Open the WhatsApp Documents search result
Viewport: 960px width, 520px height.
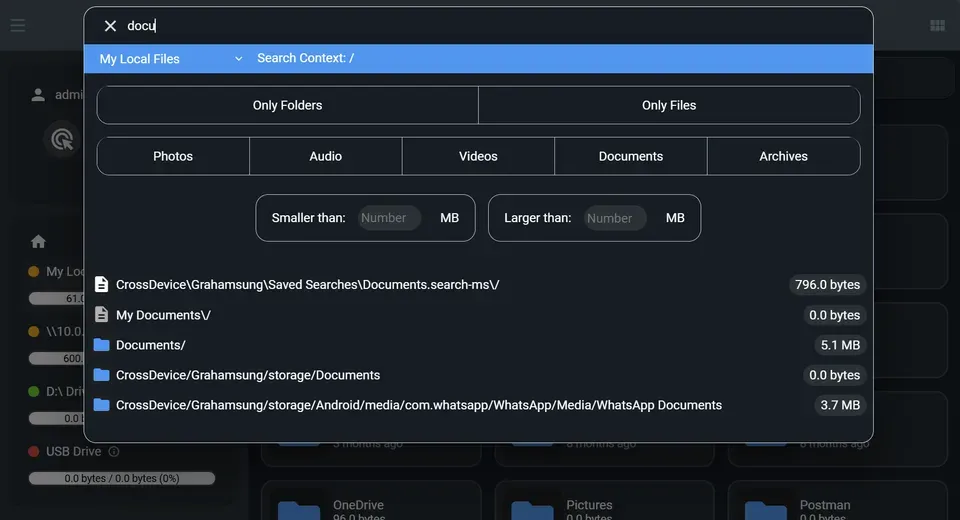(x=418, y=405)
